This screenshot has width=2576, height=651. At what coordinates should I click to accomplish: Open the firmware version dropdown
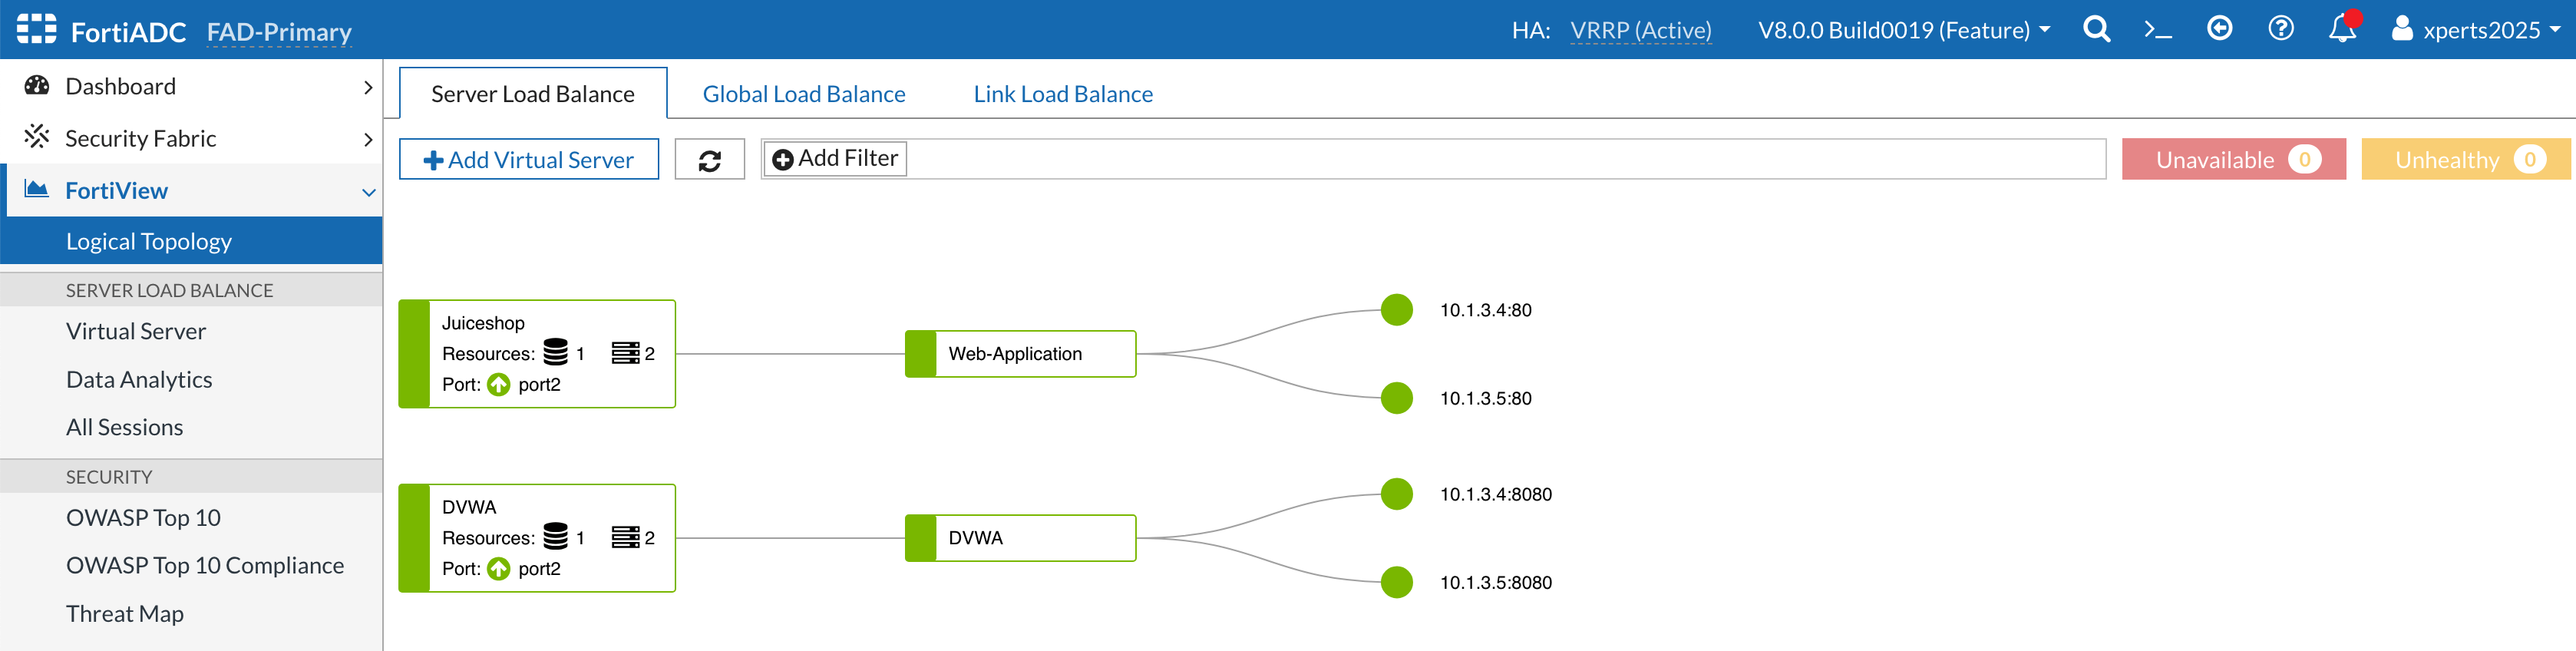1903,30
